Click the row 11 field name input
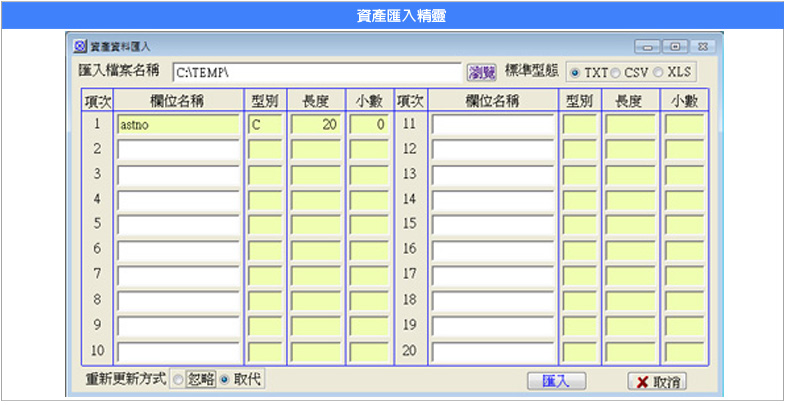 coord(492,124)
